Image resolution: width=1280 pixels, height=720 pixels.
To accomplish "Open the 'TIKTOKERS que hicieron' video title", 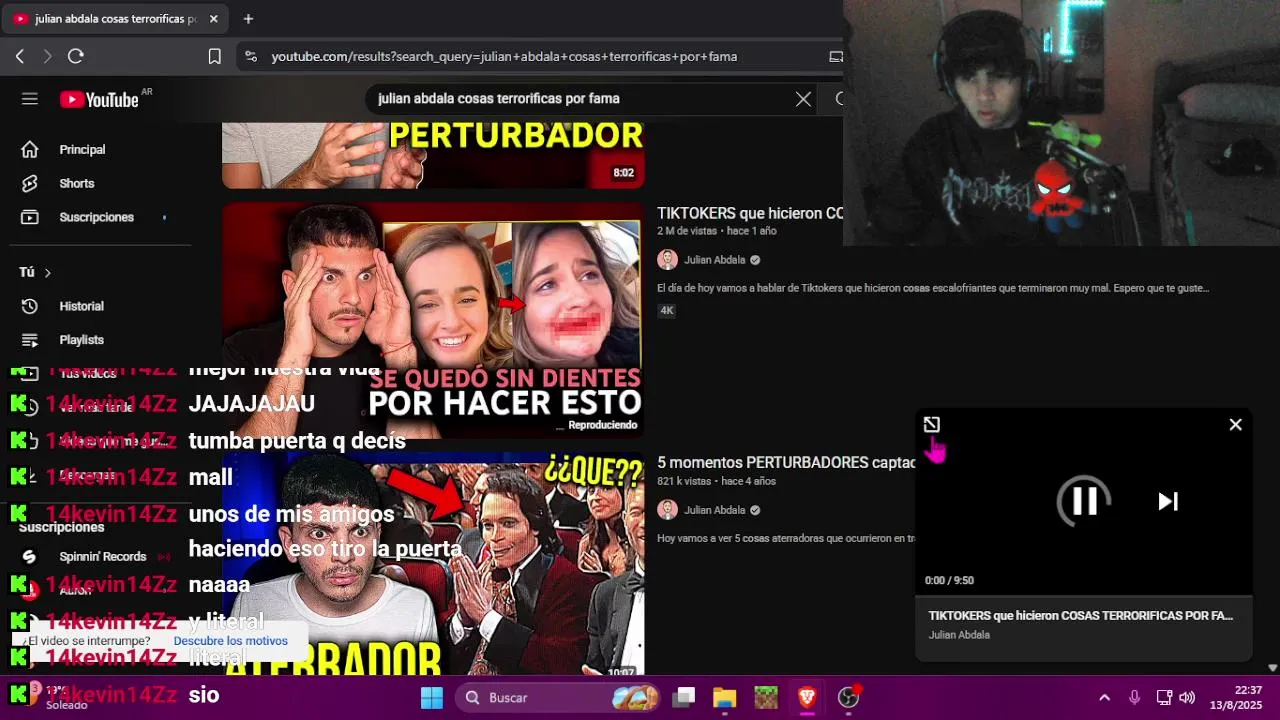I will coord(750,213).
